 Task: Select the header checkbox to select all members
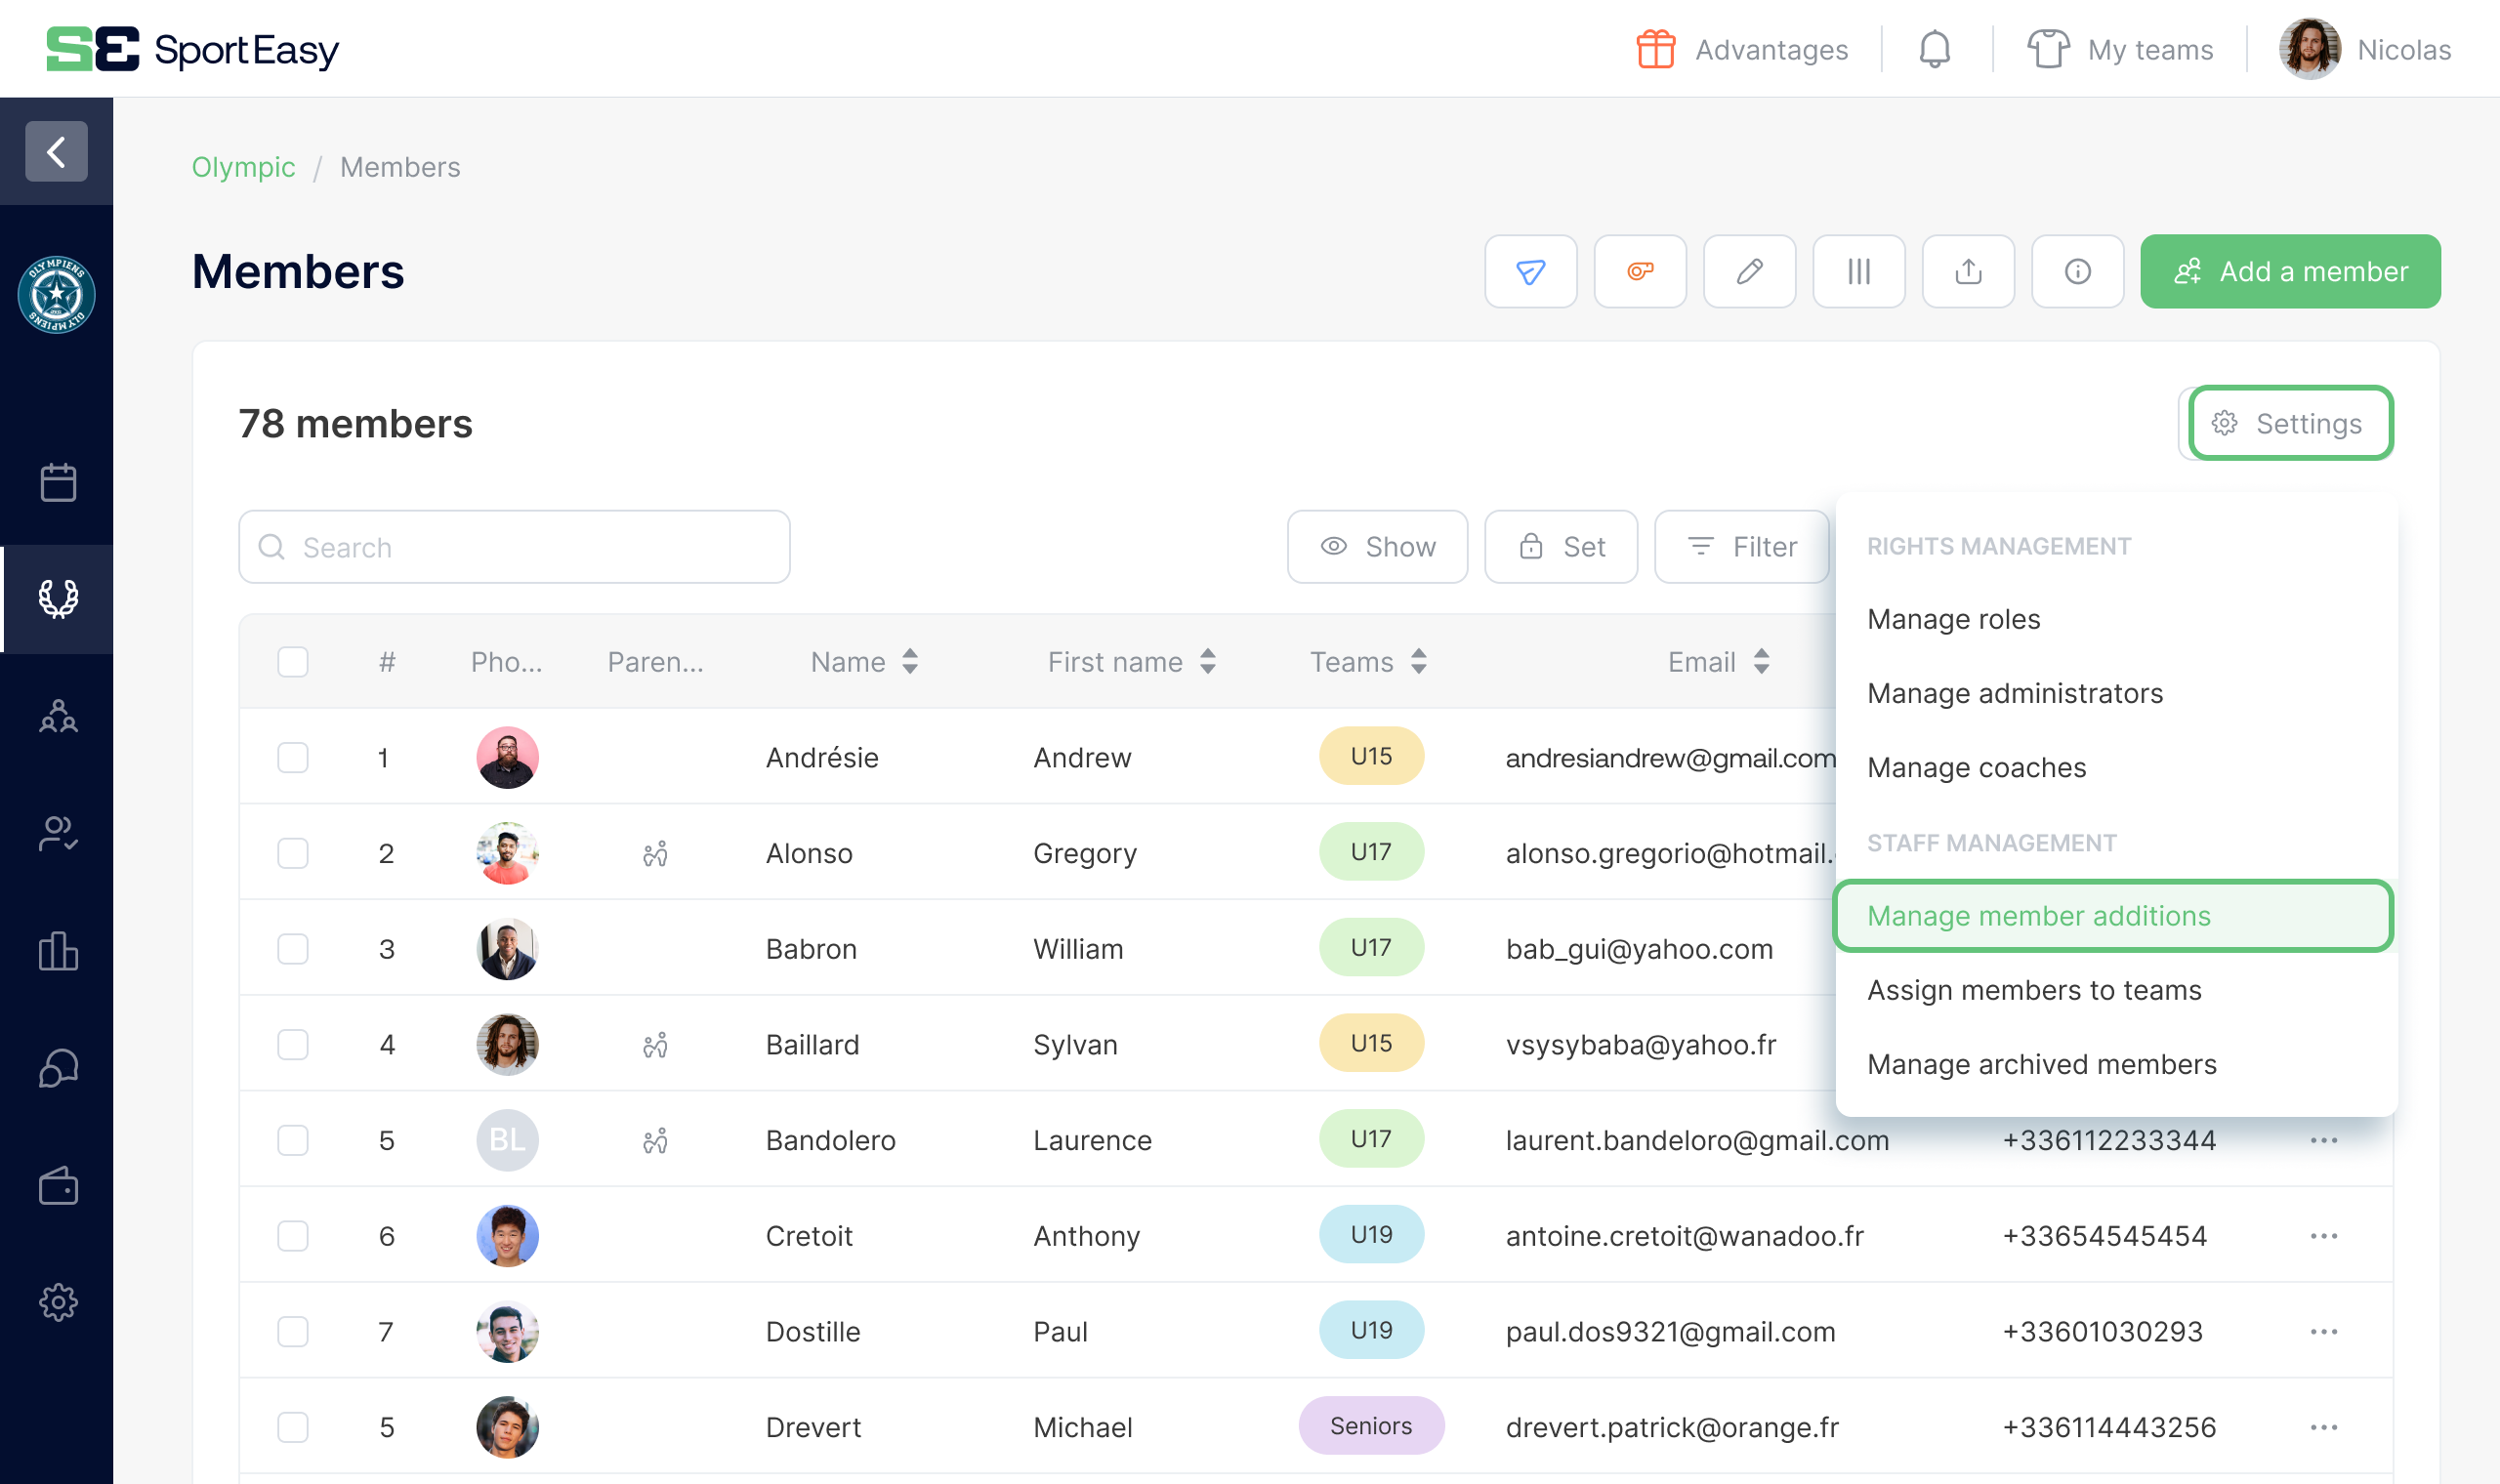point(292,661)
